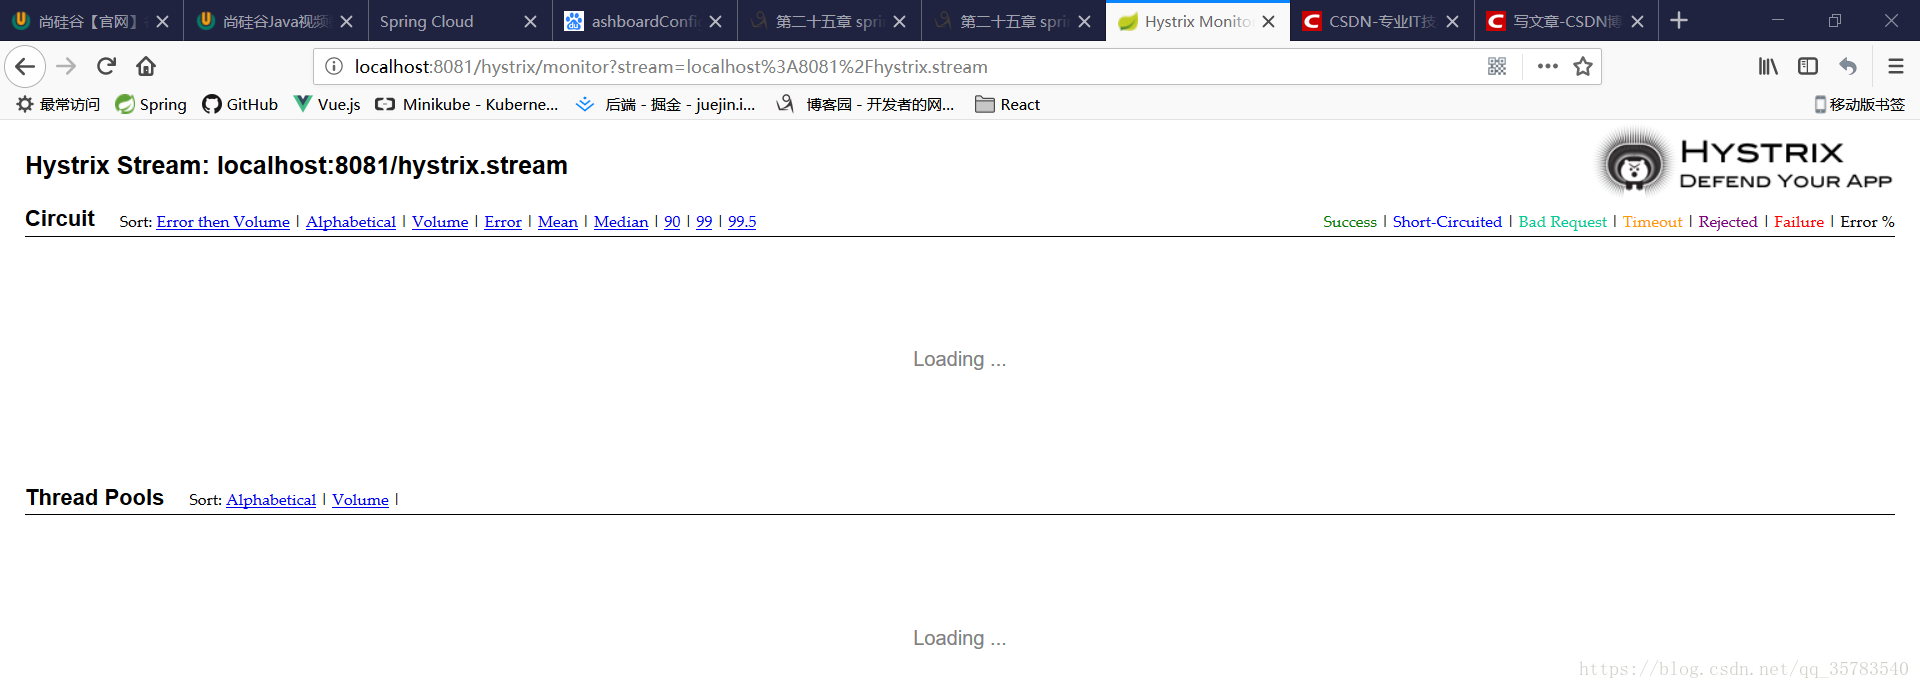Sort circuits by Volume
Screen dimensions: 1920x689
click(440, 222)
